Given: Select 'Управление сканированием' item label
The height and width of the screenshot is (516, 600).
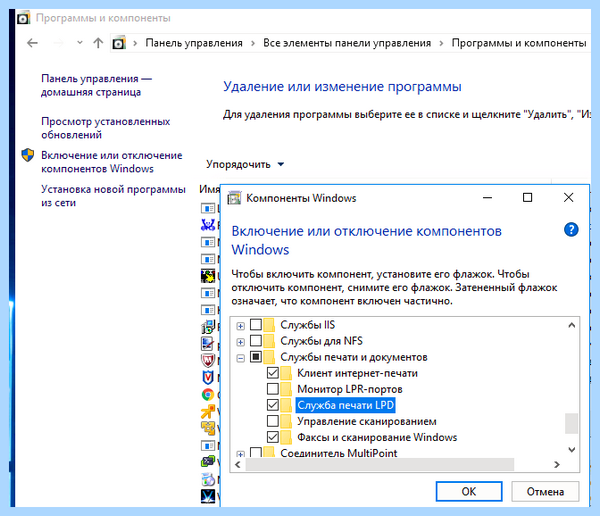Looking at the screenshot, I should click(367, 421).
